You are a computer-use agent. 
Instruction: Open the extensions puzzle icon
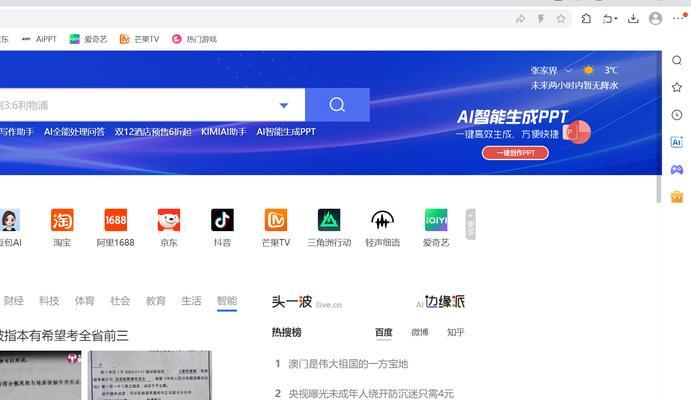[586, 19]
